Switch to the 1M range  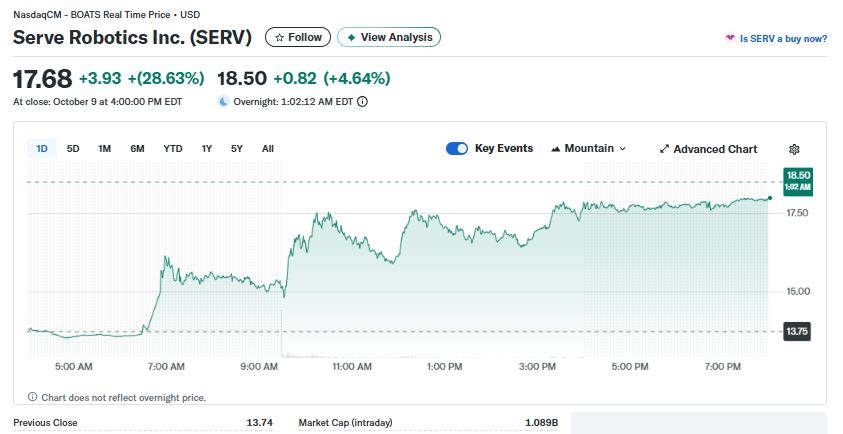click(x=104, y=149)
